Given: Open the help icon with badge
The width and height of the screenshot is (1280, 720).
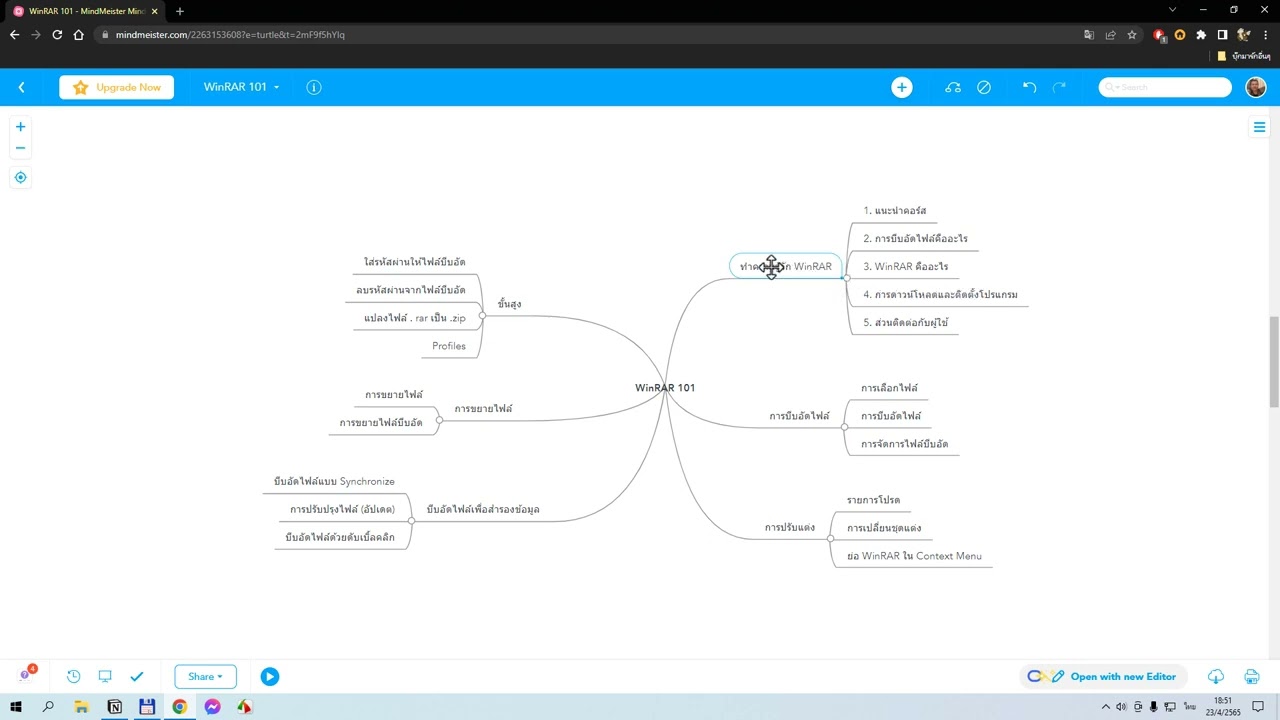Looking at the screenshot, I should click(27, 674).
